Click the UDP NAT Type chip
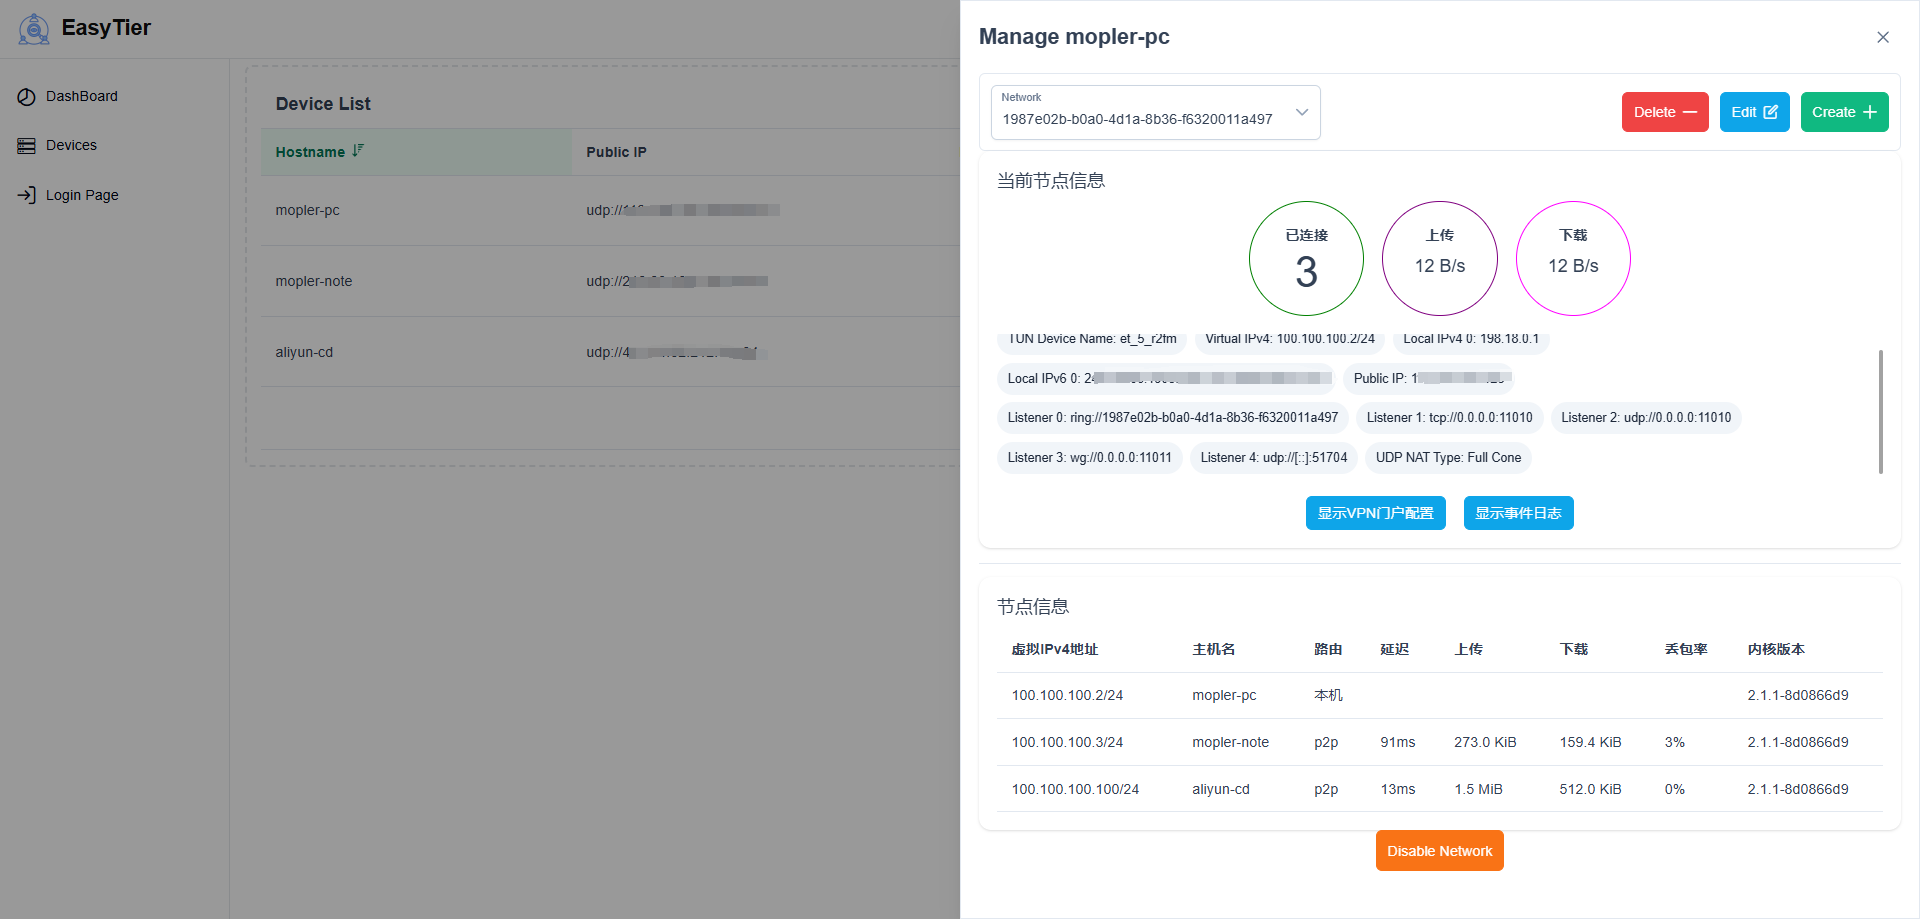The image size is (1920, 919). click(x=1447, y=458)
